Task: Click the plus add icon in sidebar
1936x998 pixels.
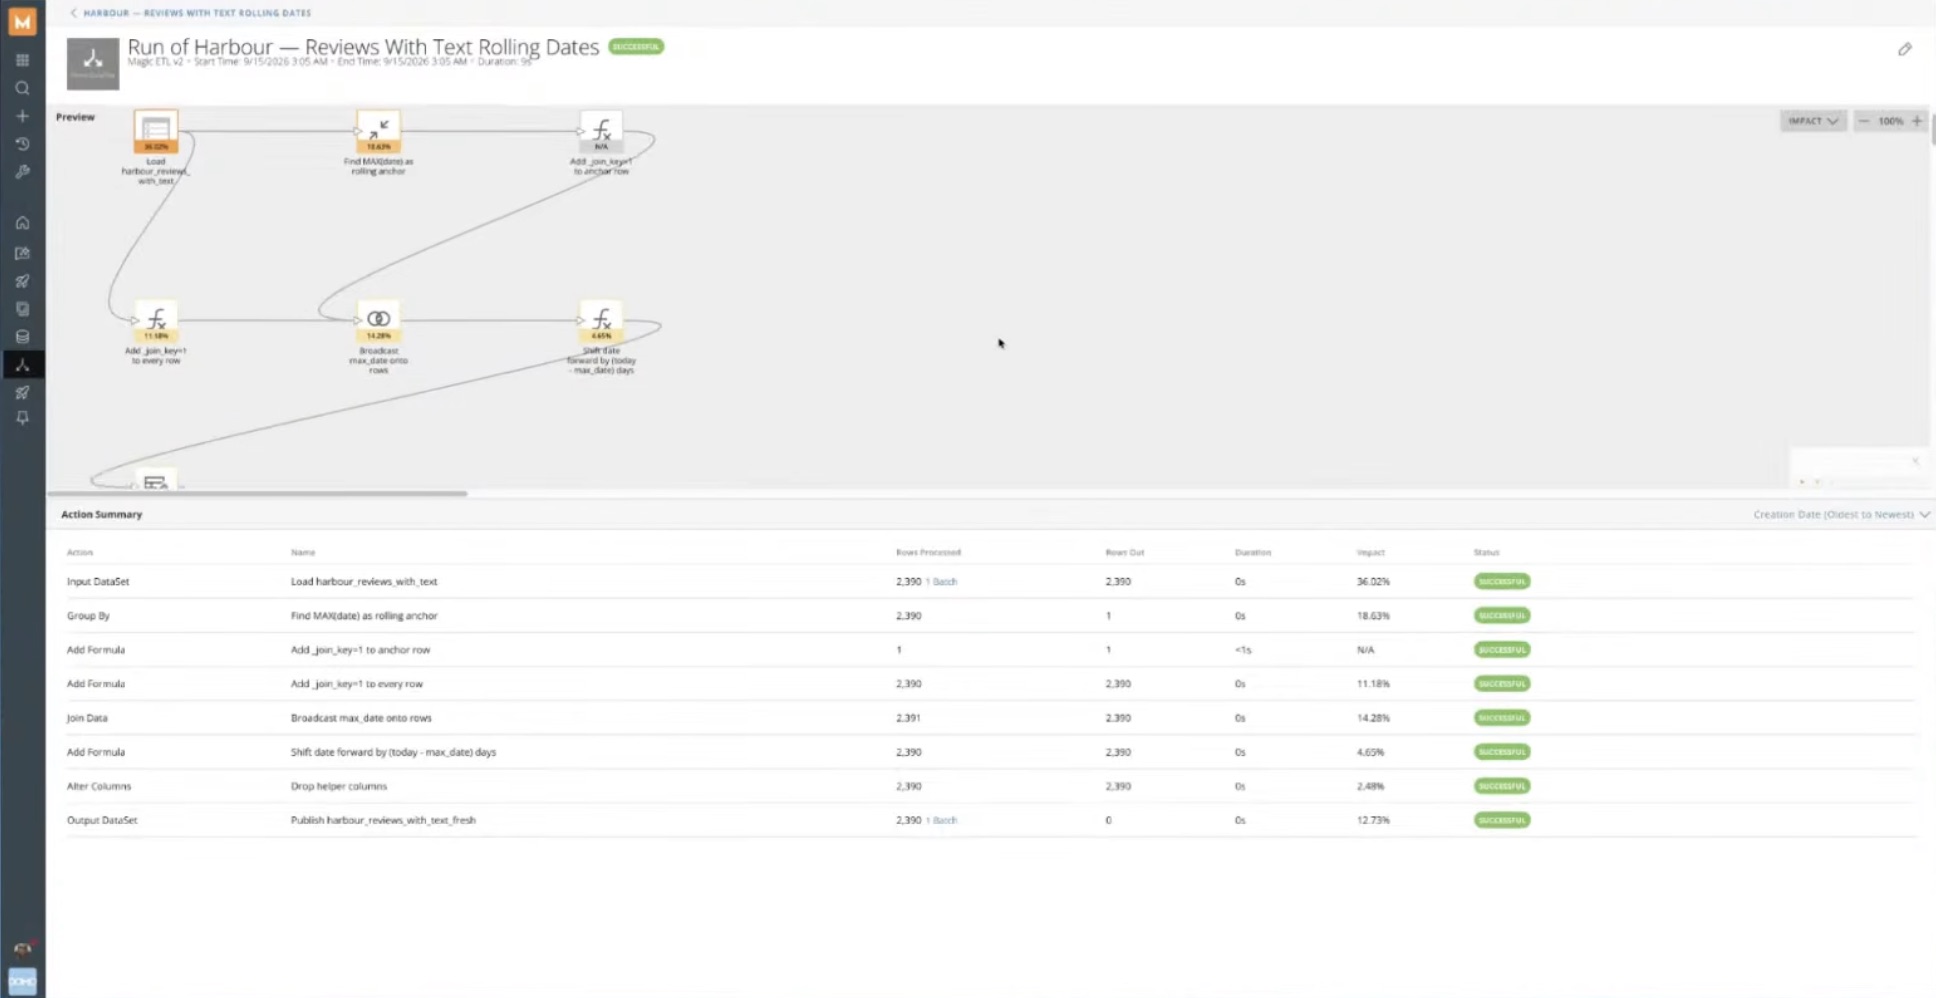Action: (x=22, y=116)
